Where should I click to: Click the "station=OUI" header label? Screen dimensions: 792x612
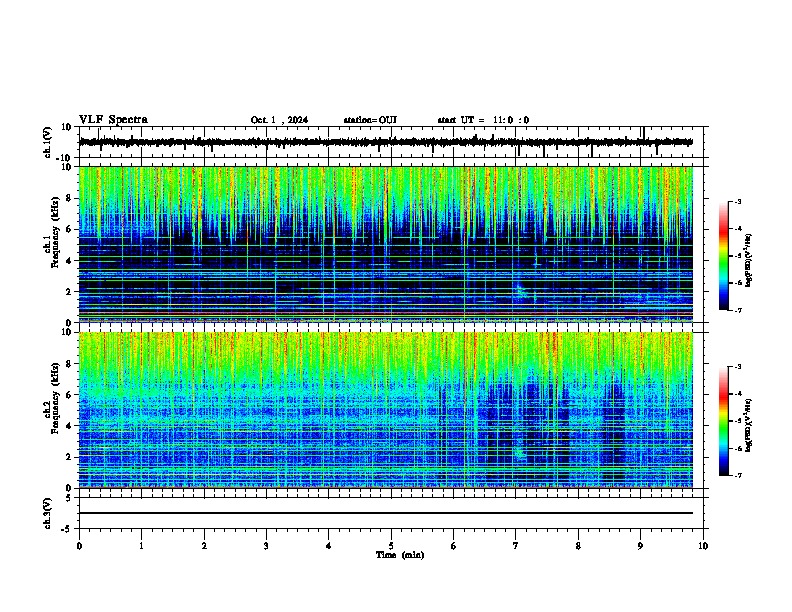pyautogui.click(x=370, y=120)
